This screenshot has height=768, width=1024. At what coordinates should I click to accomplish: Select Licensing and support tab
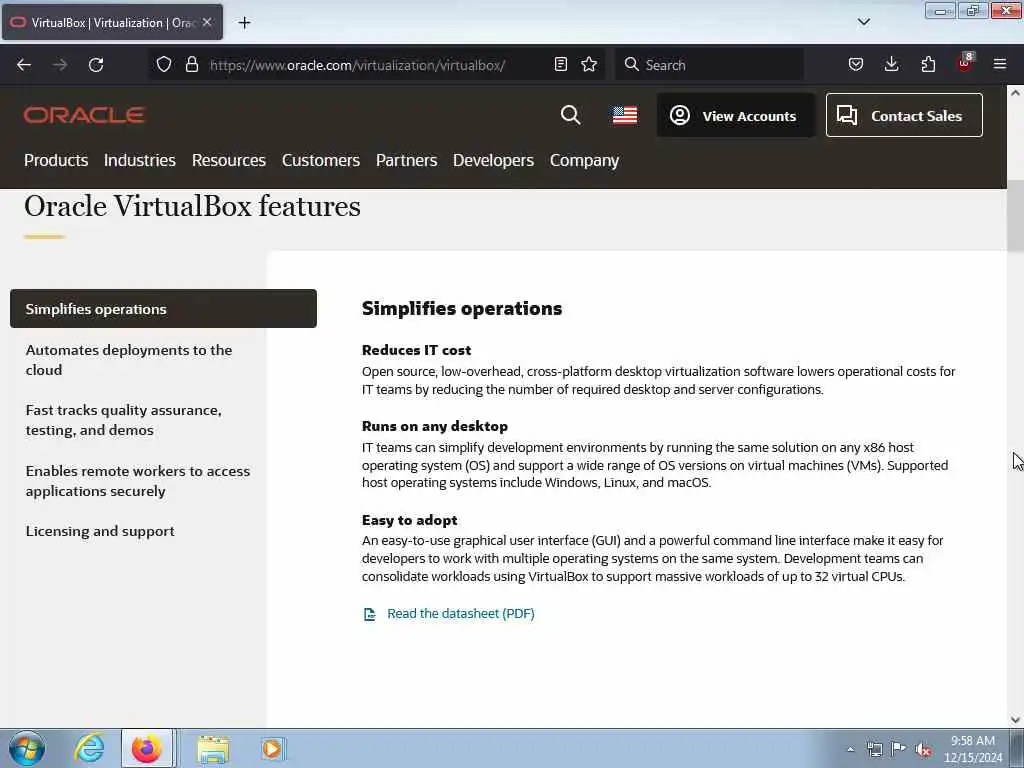click(x=100, y=531)
